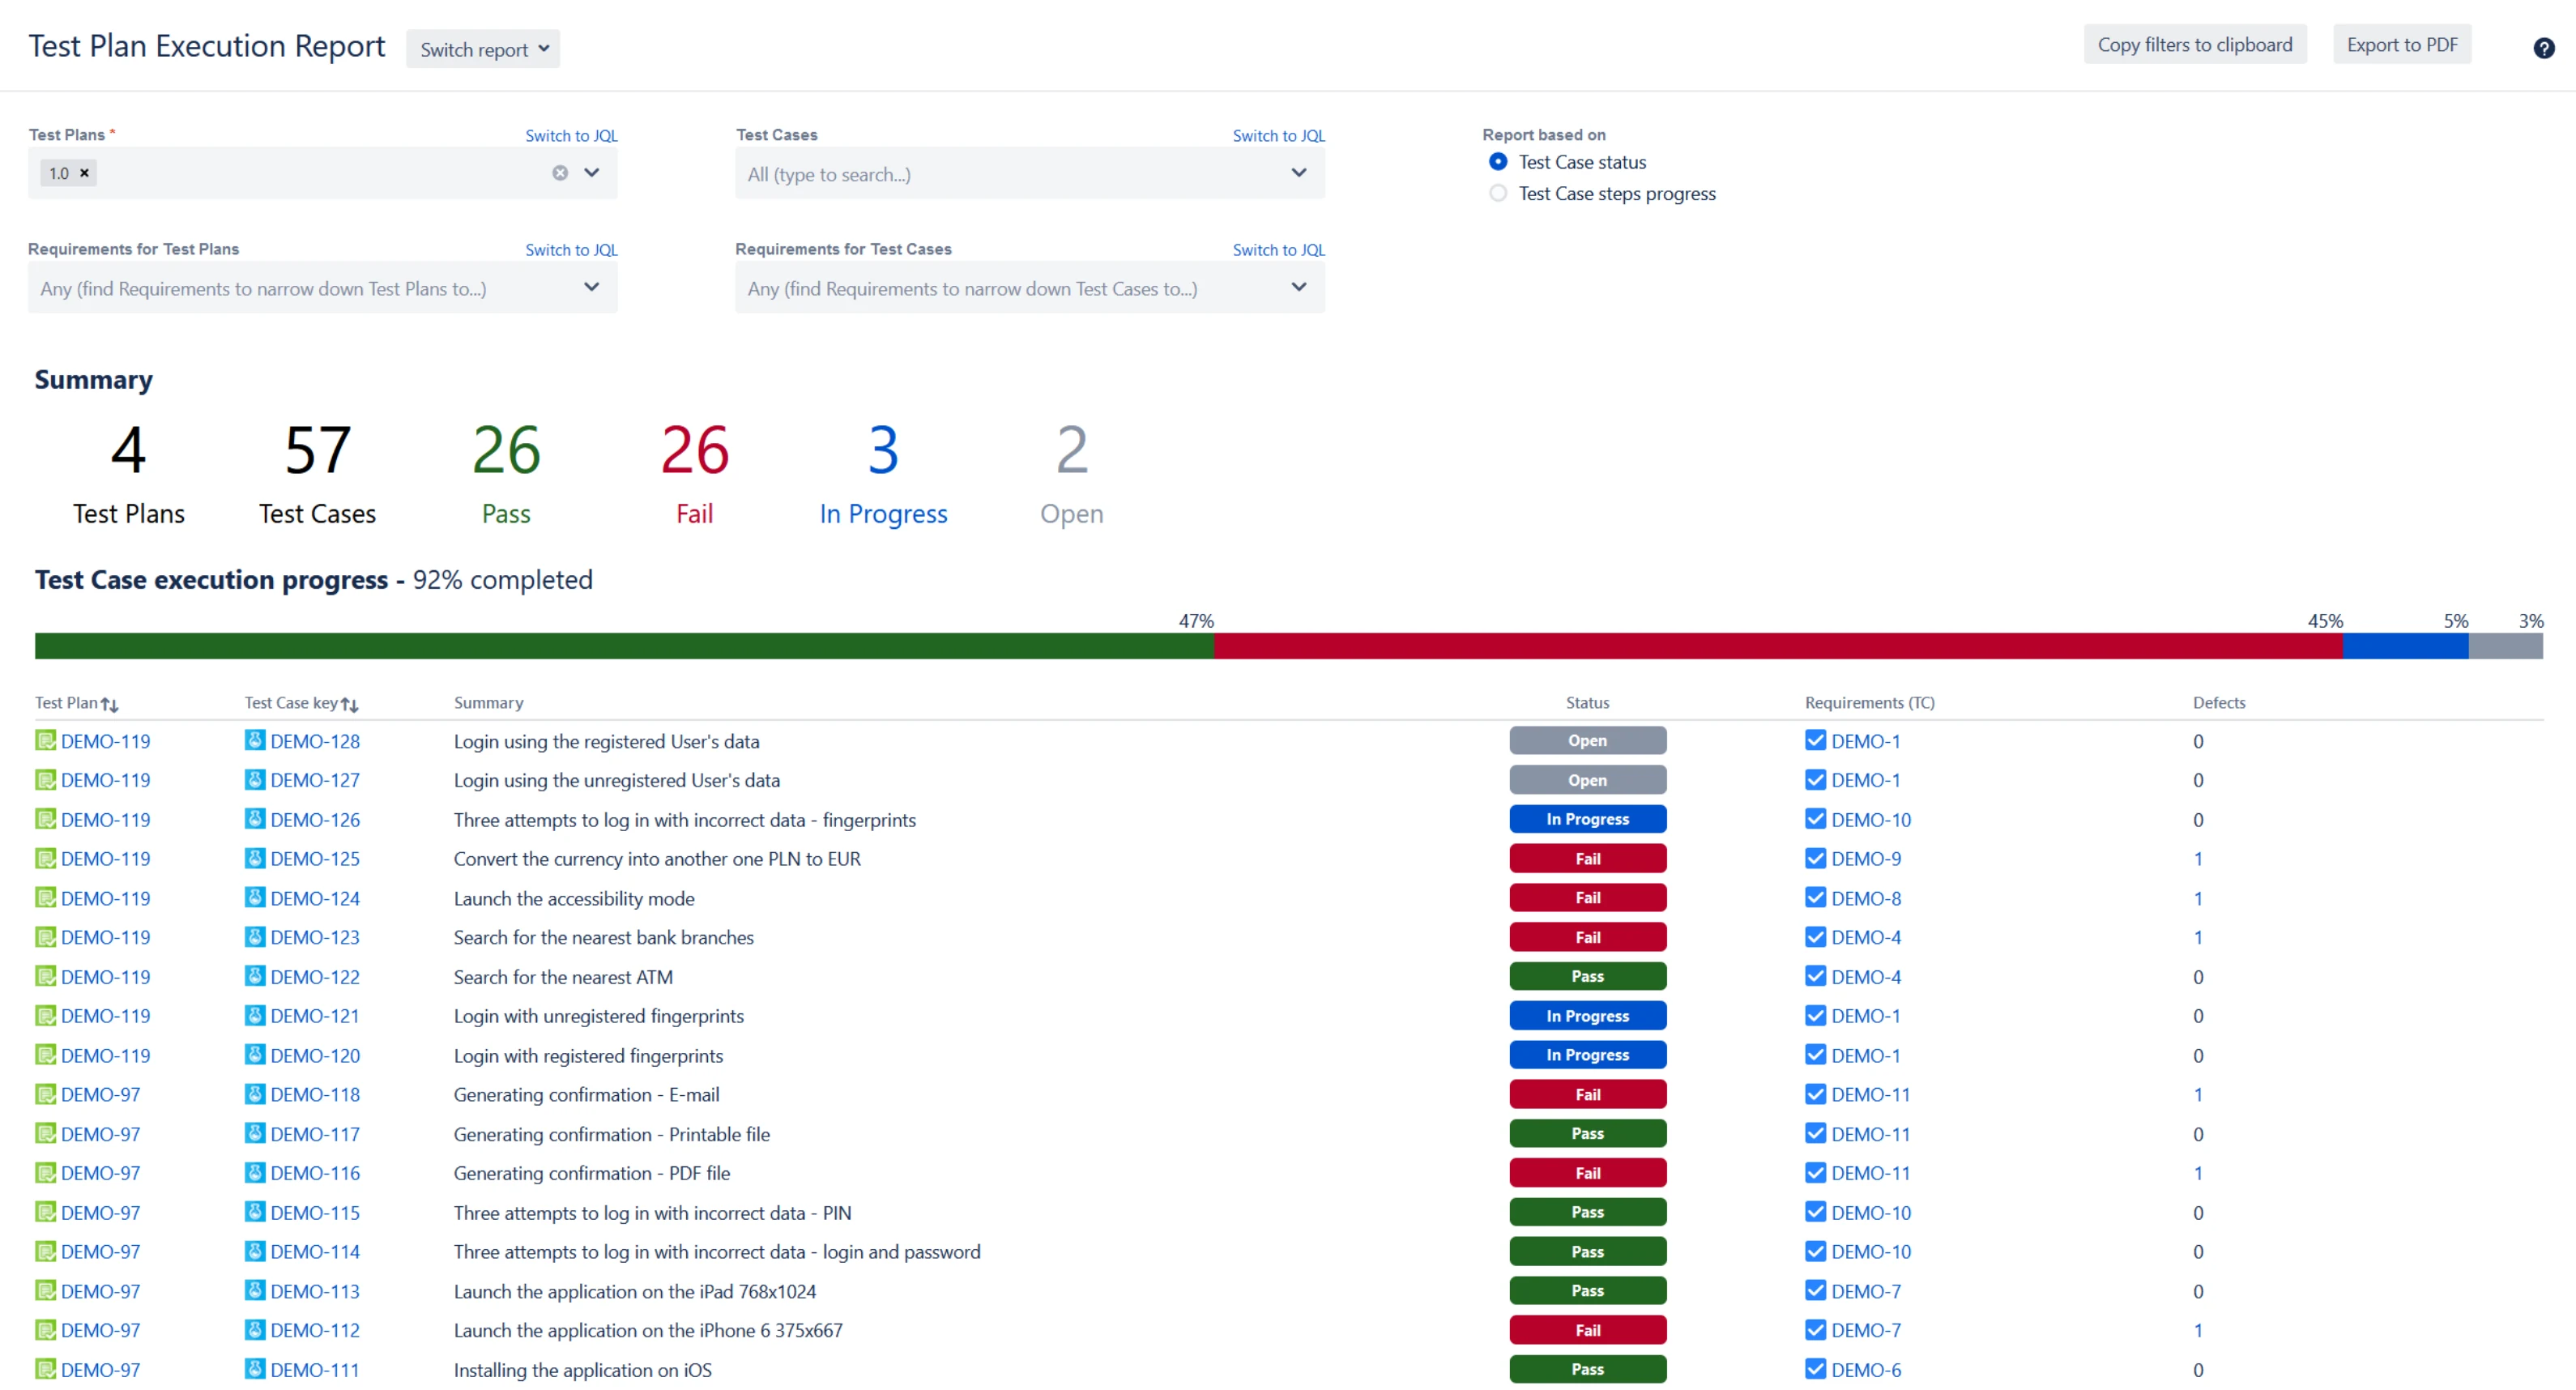
Task: Click Copy filters to clipboard button
Action: (x=2194, y=45)
